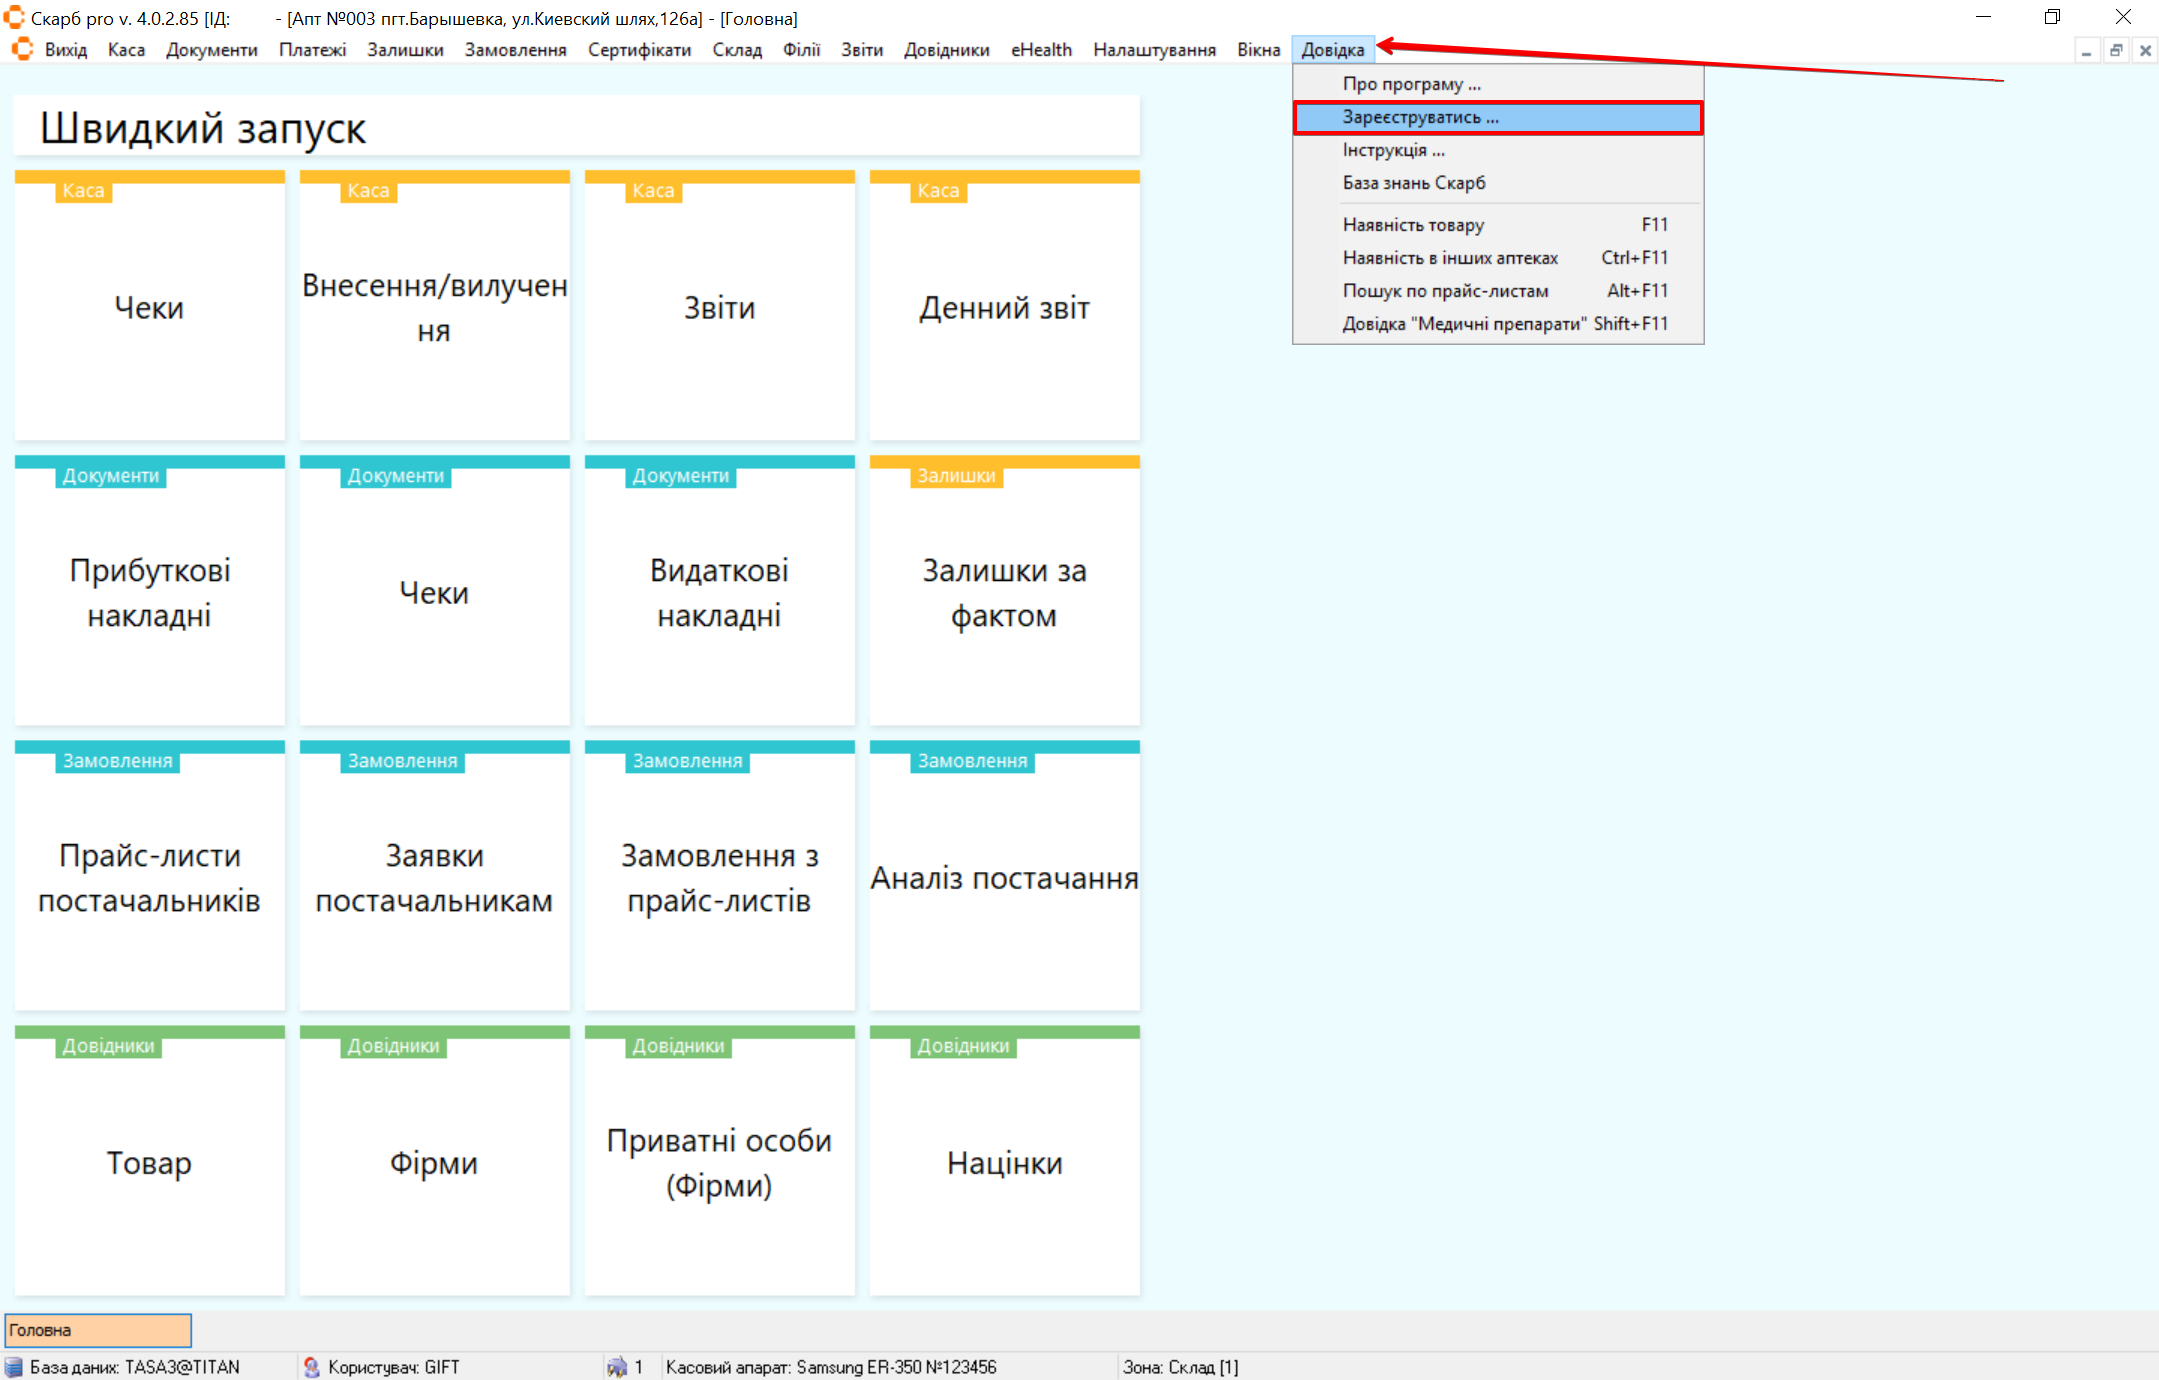Switch to the Головна window tab

pos(98,1330)
